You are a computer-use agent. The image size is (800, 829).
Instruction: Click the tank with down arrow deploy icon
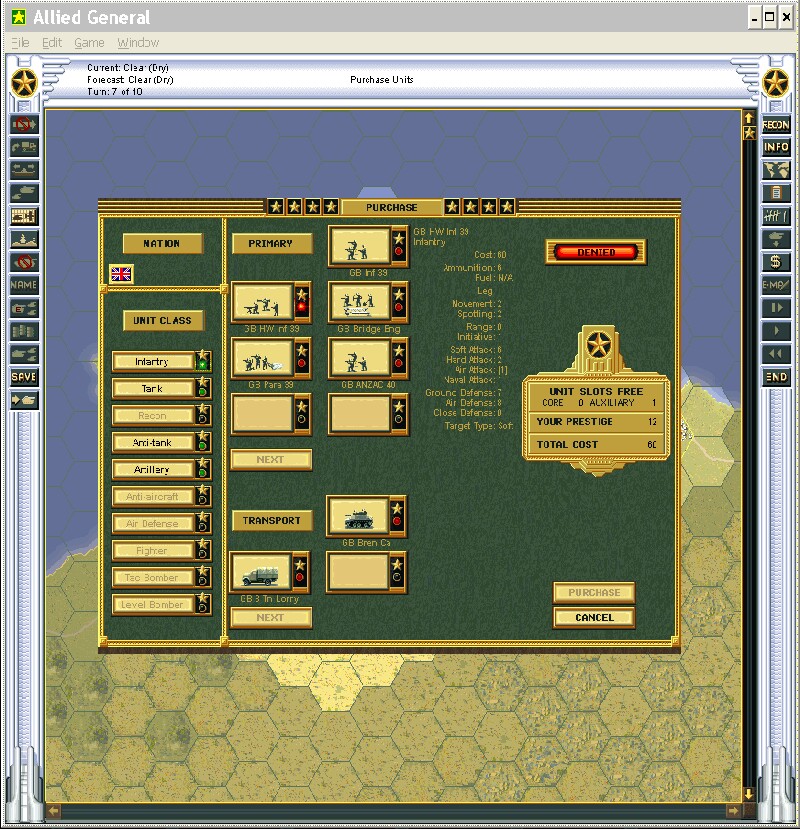tap(776, 239)
